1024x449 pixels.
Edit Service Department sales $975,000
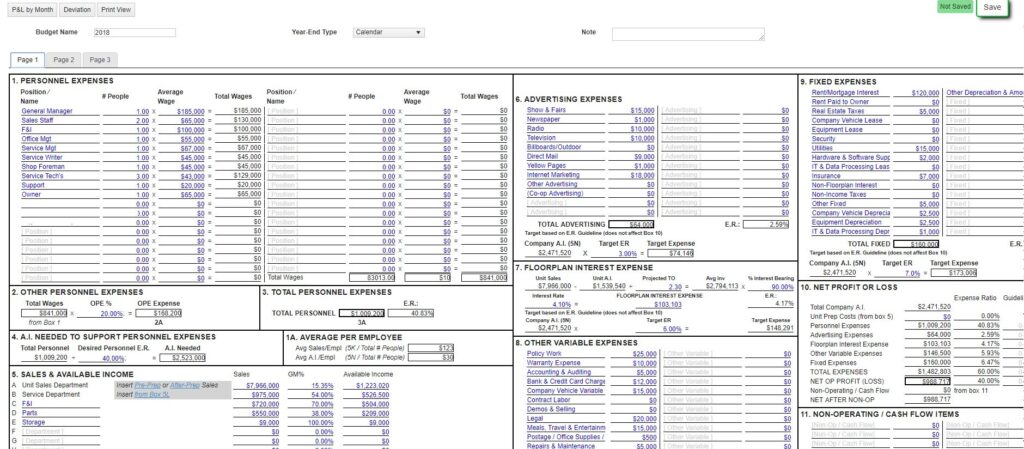click(x=256, y=395)
